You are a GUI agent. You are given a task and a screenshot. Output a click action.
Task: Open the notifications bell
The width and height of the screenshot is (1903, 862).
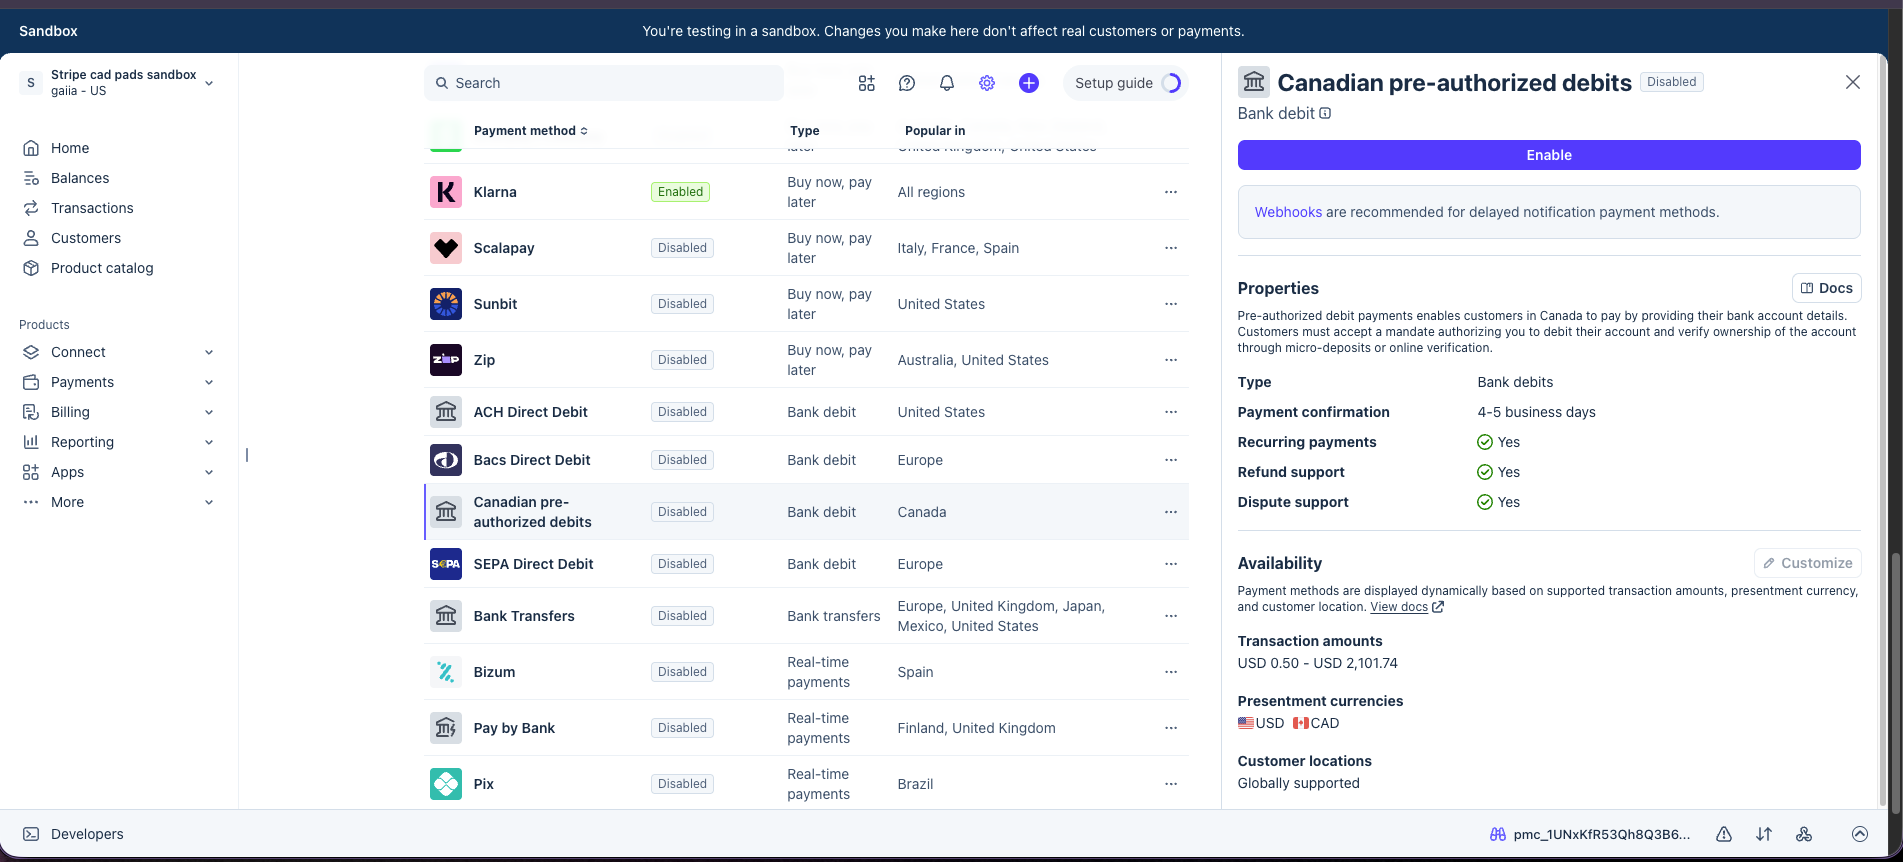[947, 83]
